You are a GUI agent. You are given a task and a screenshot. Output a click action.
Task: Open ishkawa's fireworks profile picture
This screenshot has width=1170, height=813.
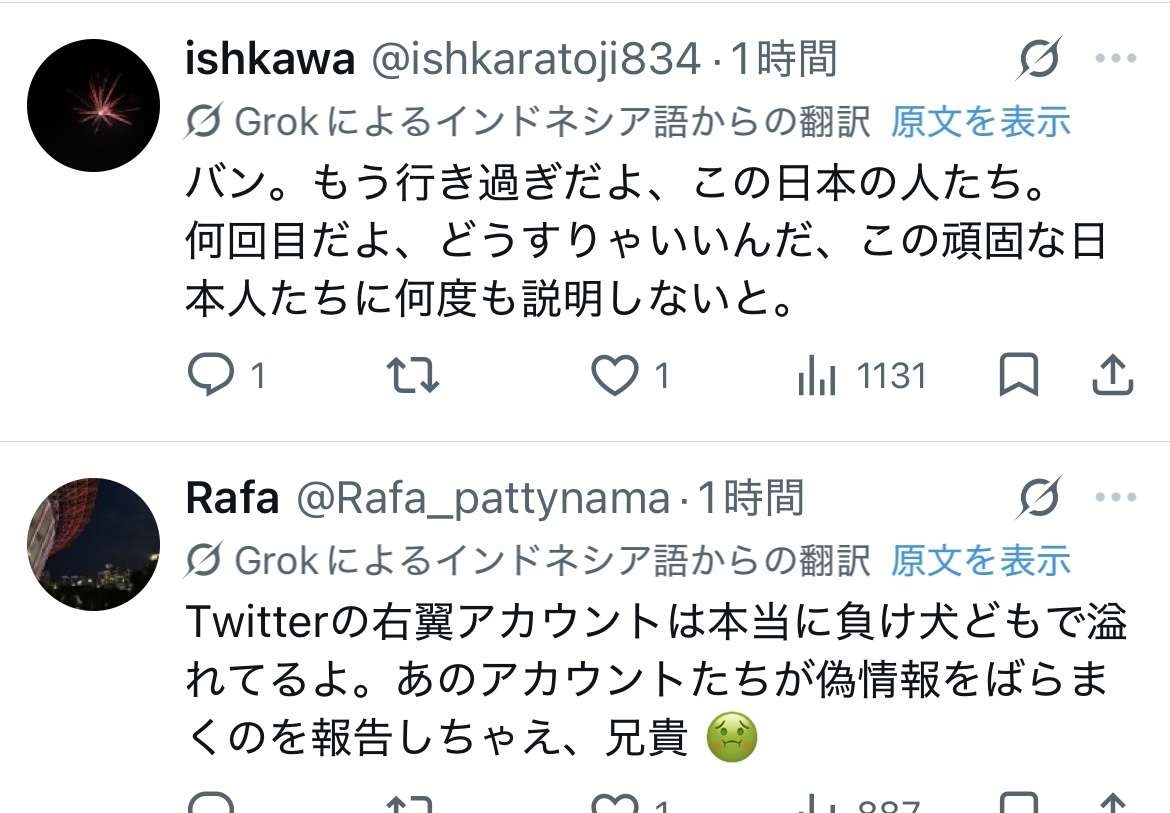[93, 106]
